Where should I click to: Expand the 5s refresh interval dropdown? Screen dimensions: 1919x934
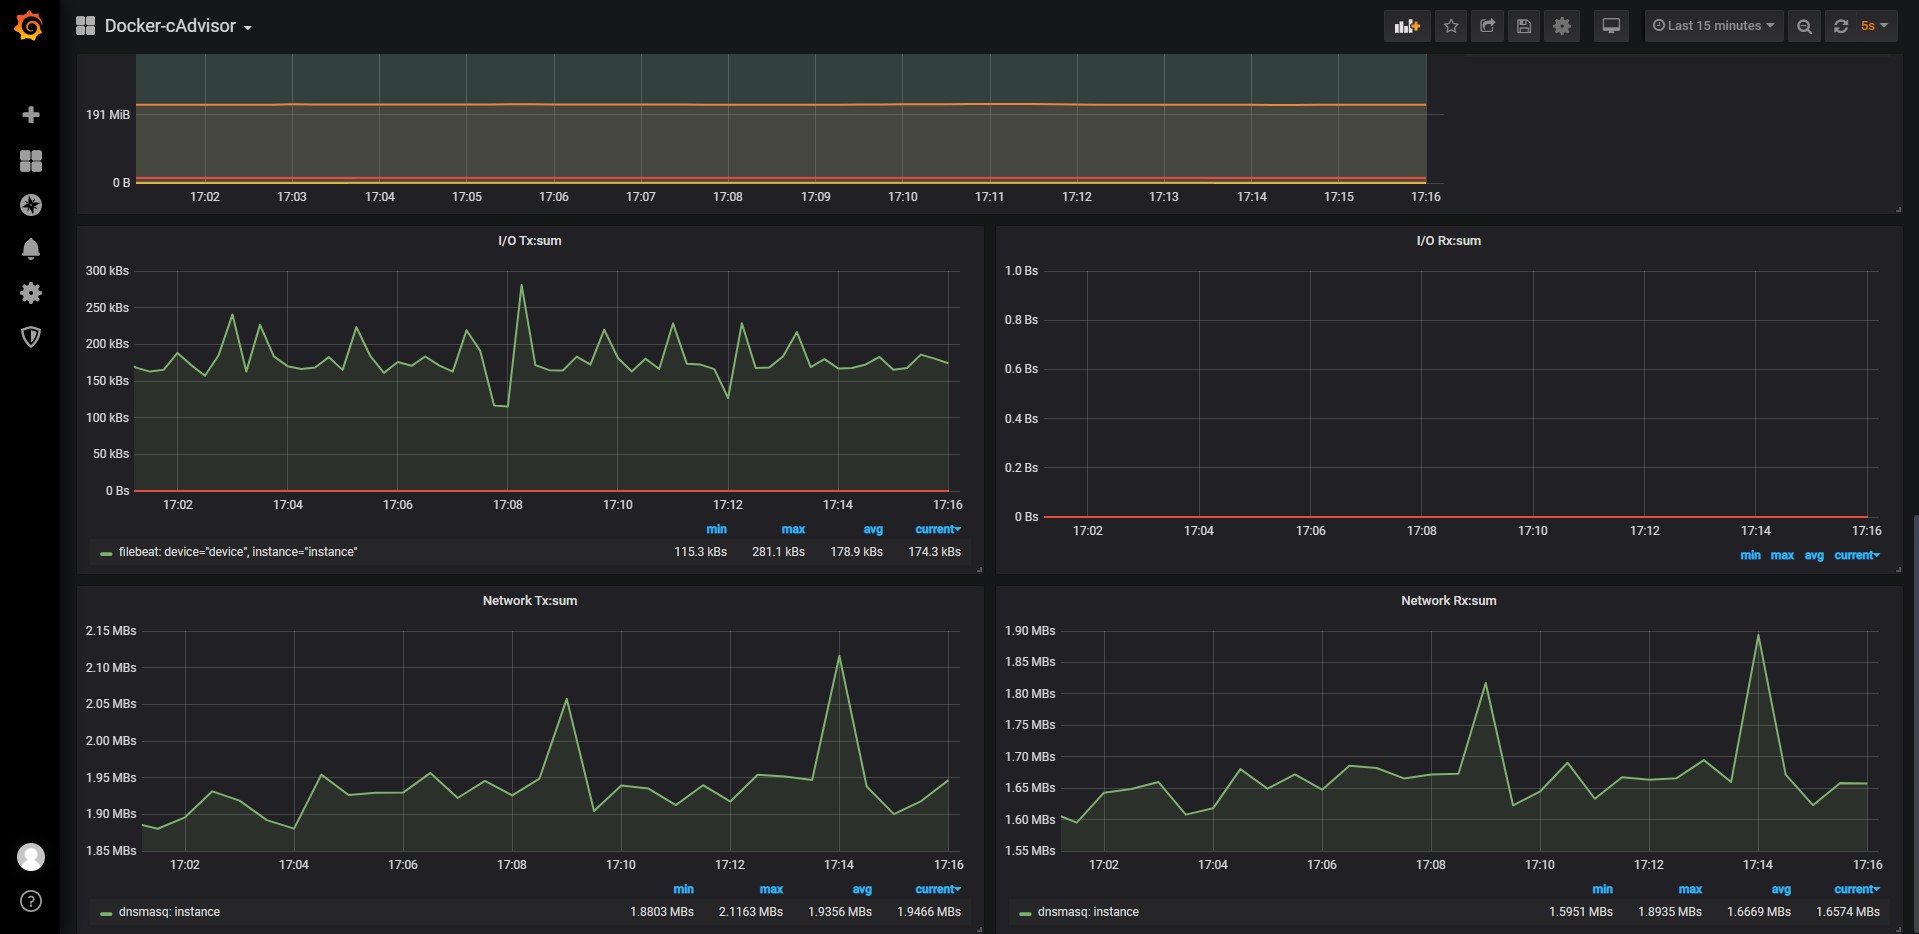point(1874,26)
